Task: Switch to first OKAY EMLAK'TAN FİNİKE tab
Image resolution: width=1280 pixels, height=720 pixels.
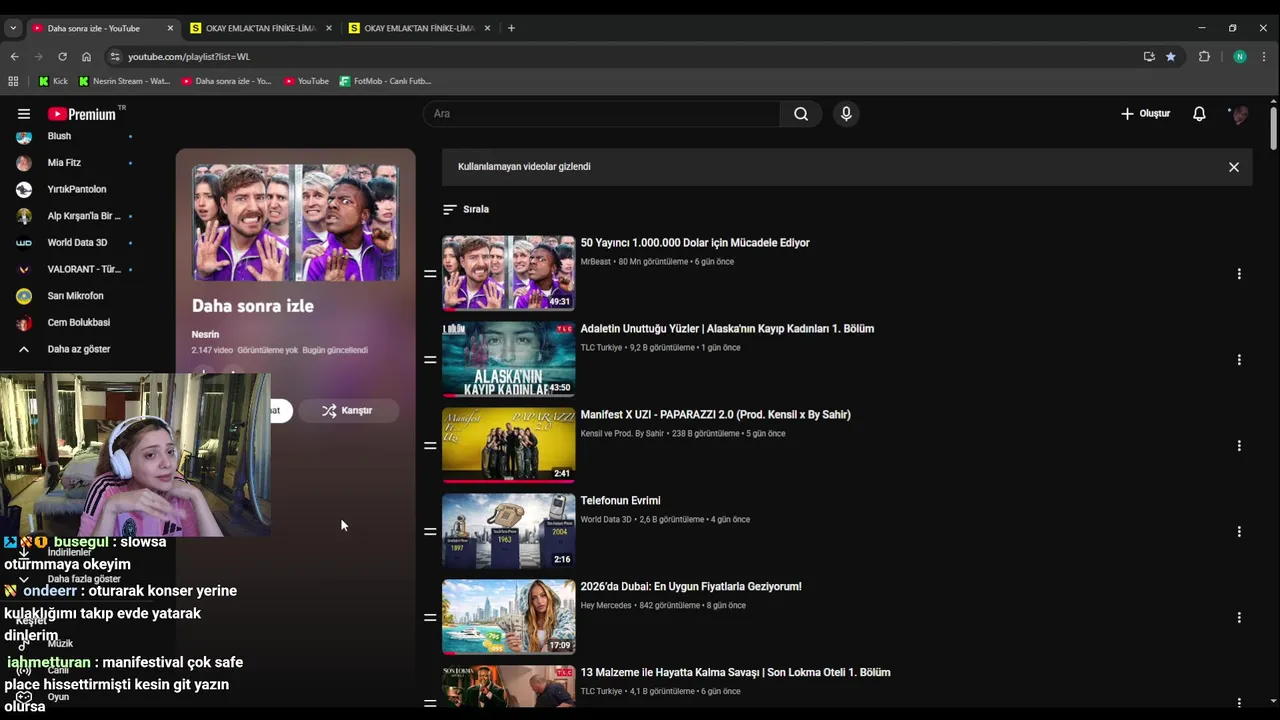Action: 260,28
